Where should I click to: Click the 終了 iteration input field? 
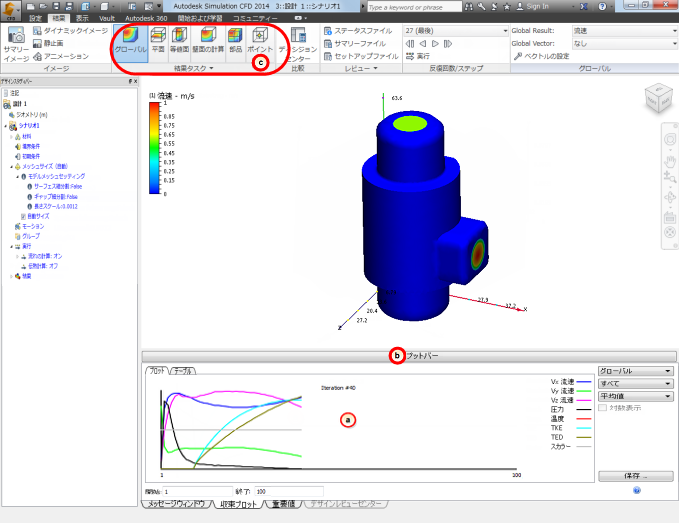[289, 492]
